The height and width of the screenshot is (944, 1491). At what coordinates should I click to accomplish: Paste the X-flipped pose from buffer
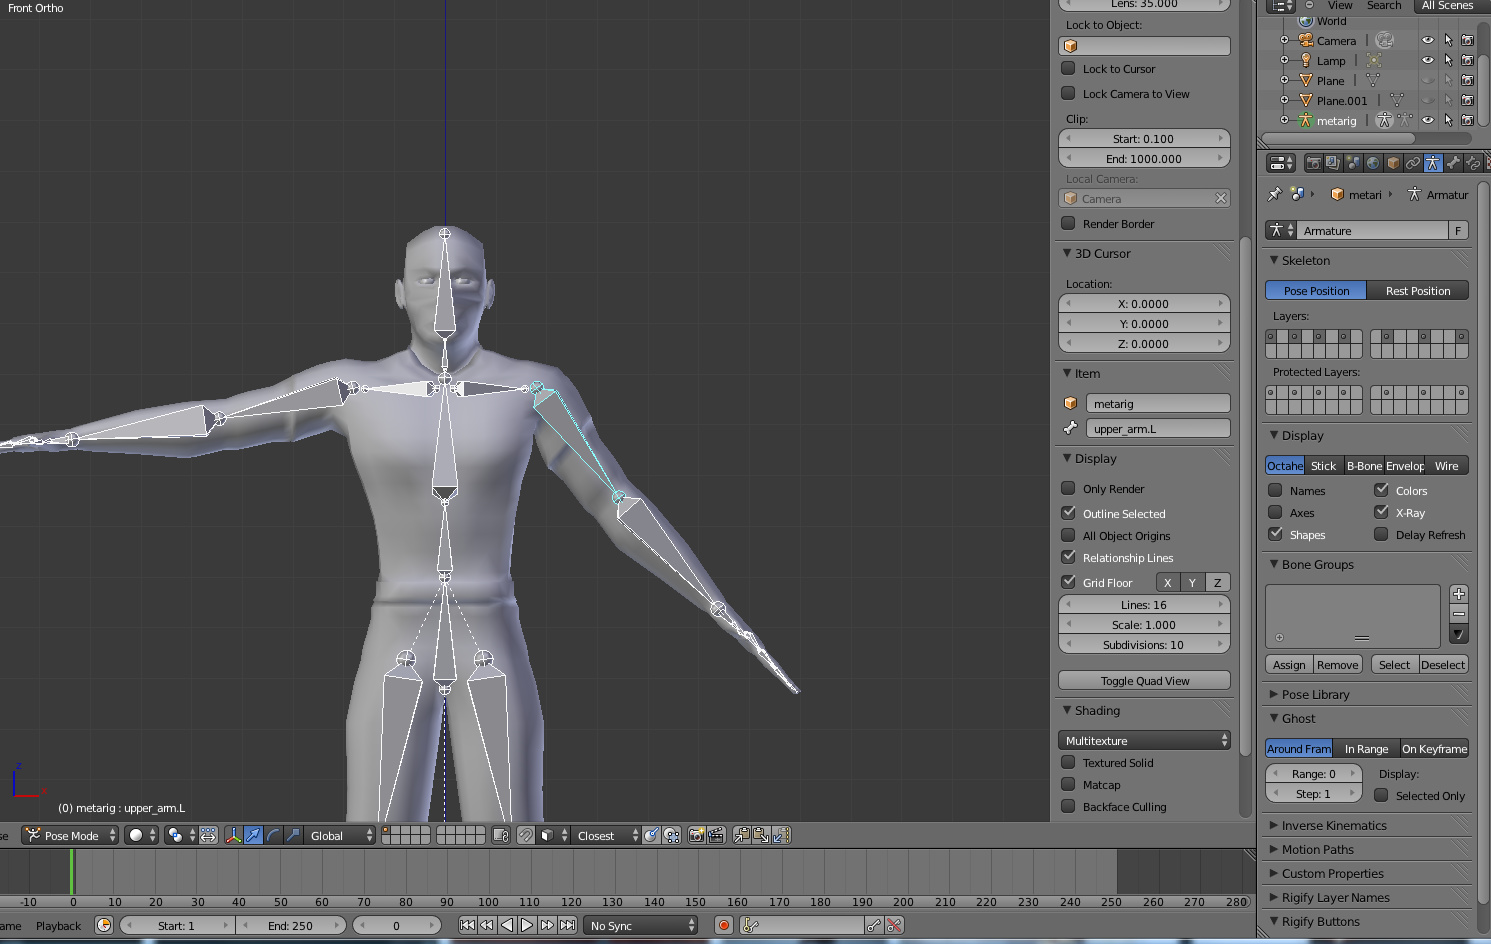pos(781,835)
